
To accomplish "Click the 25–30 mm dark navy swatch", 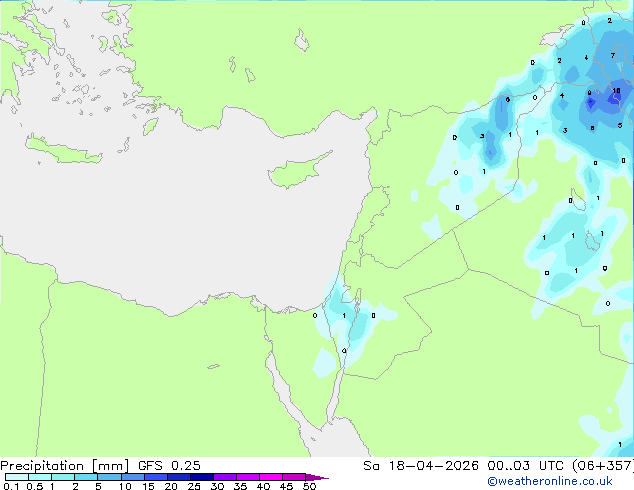I will tap(202, 477).
